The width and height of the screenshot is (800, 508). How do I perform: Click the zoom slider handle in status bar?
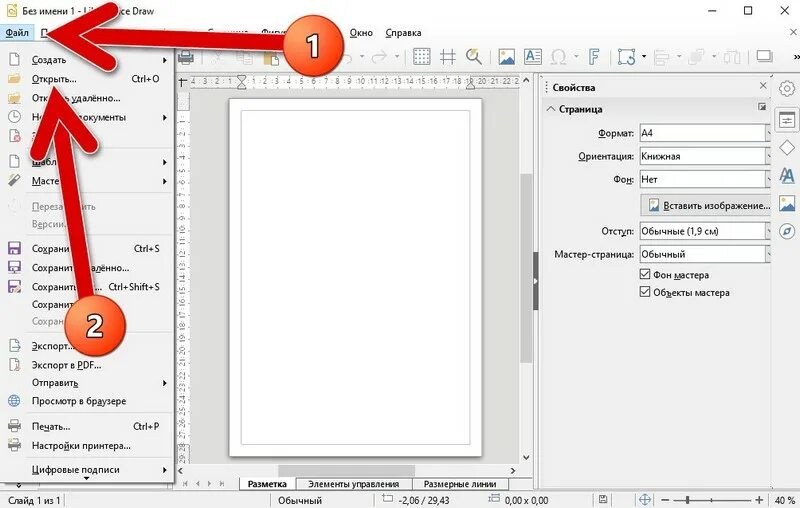coord(688,500)
